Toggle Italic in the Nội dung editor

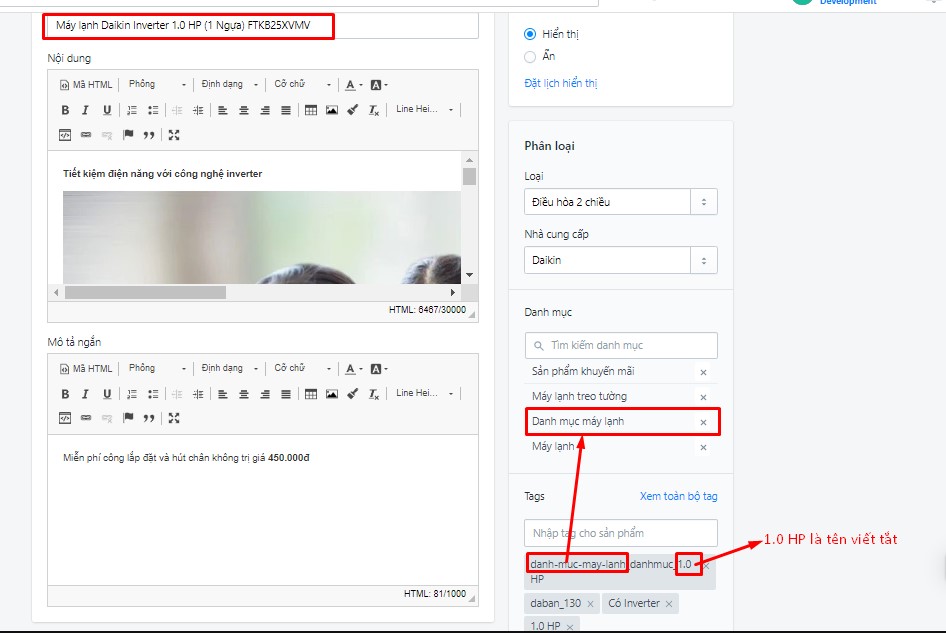pos(85,110)
